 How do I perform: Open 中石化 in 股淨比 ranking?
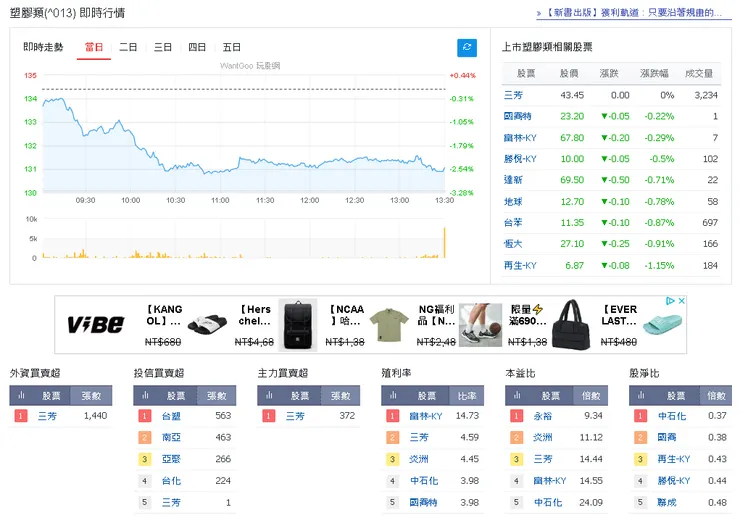tap(672, 416)
